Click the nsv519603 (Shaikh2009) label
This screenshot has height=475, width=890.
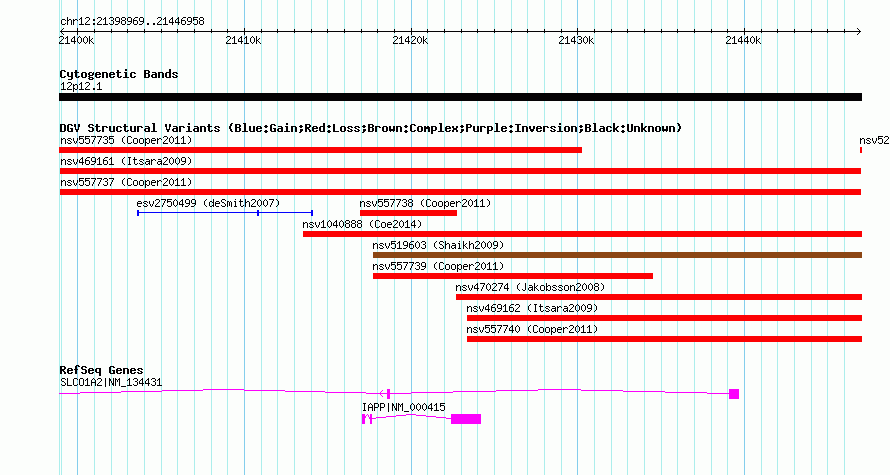click(x=438, y=245)
